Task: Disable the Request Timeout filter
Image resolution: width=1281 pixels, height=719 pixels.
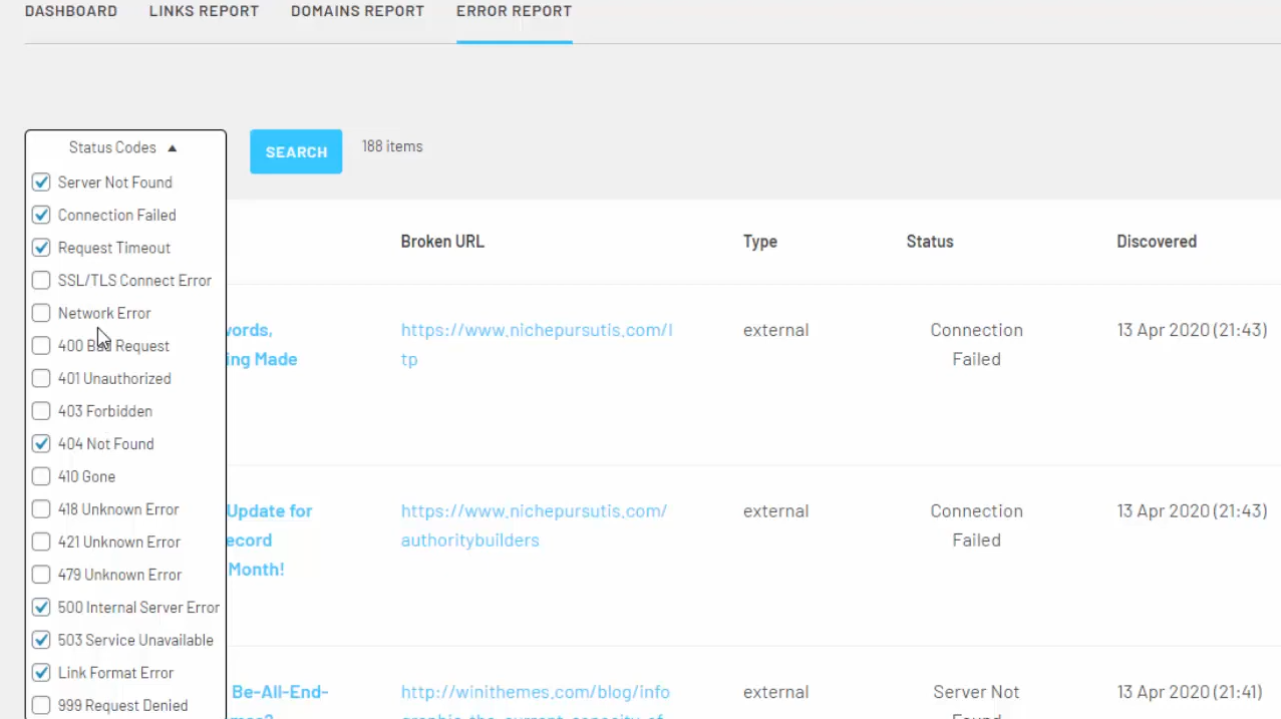Action: pos(41,248)
